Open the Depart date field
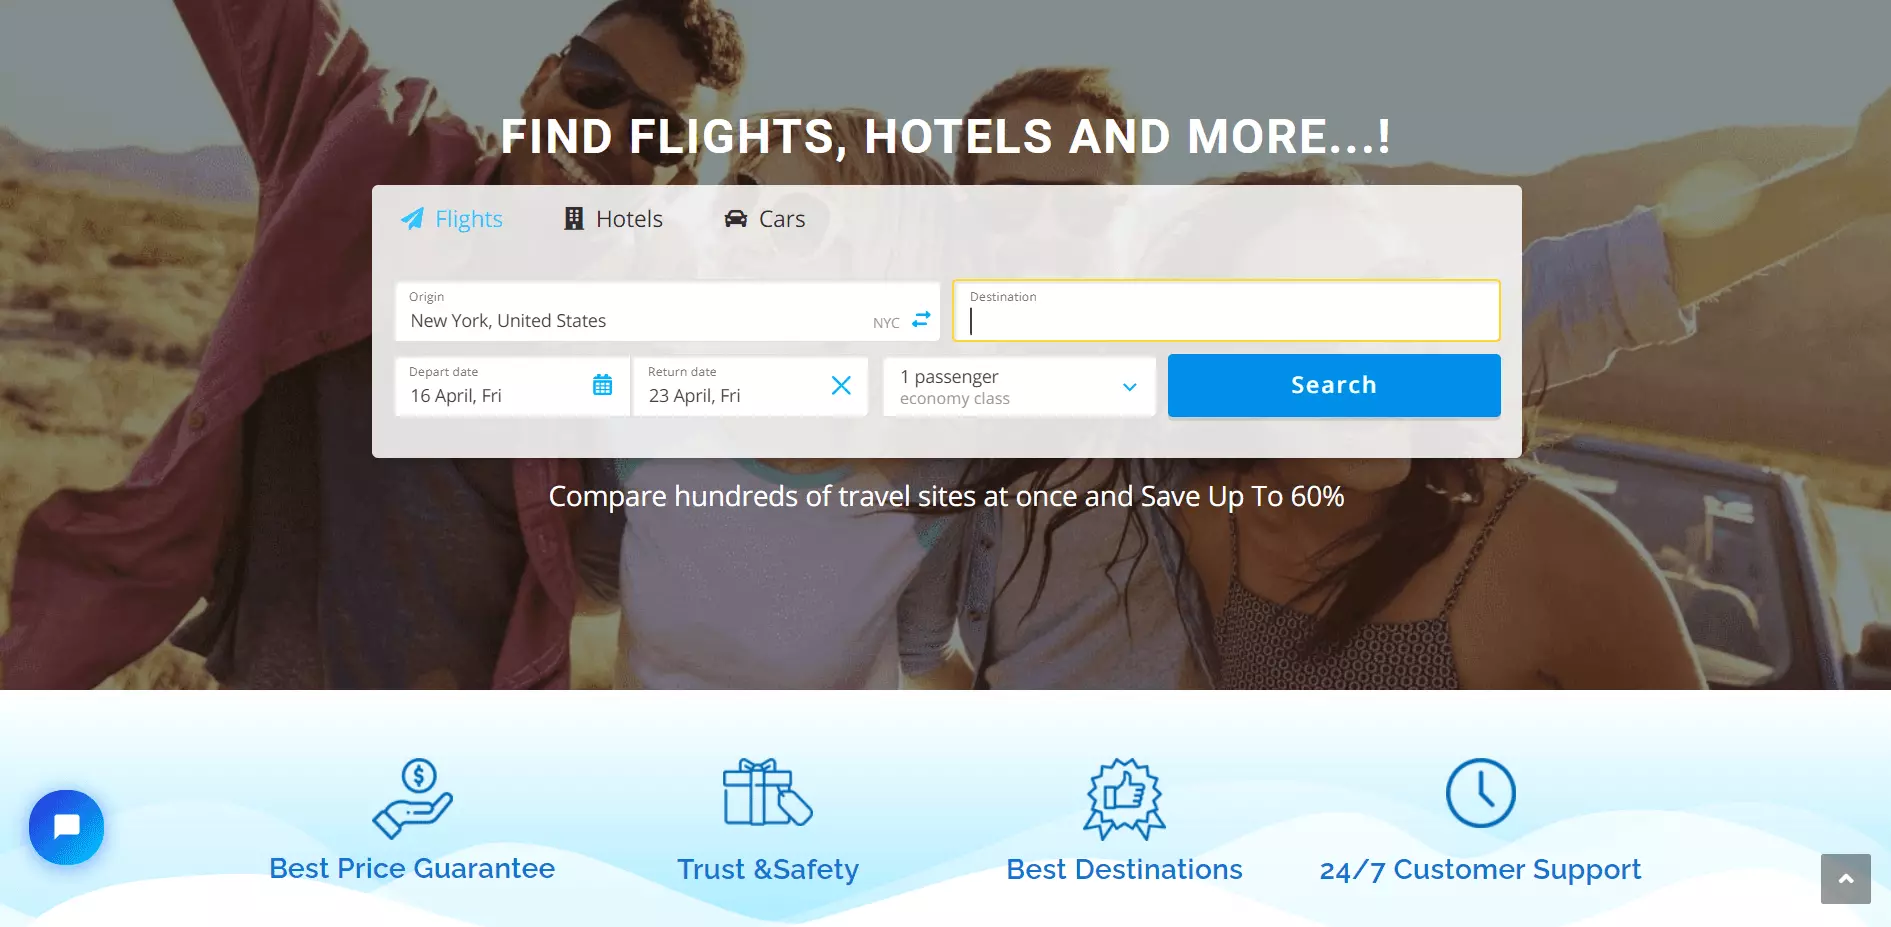 pyautogui.click(x=512, y=386)
